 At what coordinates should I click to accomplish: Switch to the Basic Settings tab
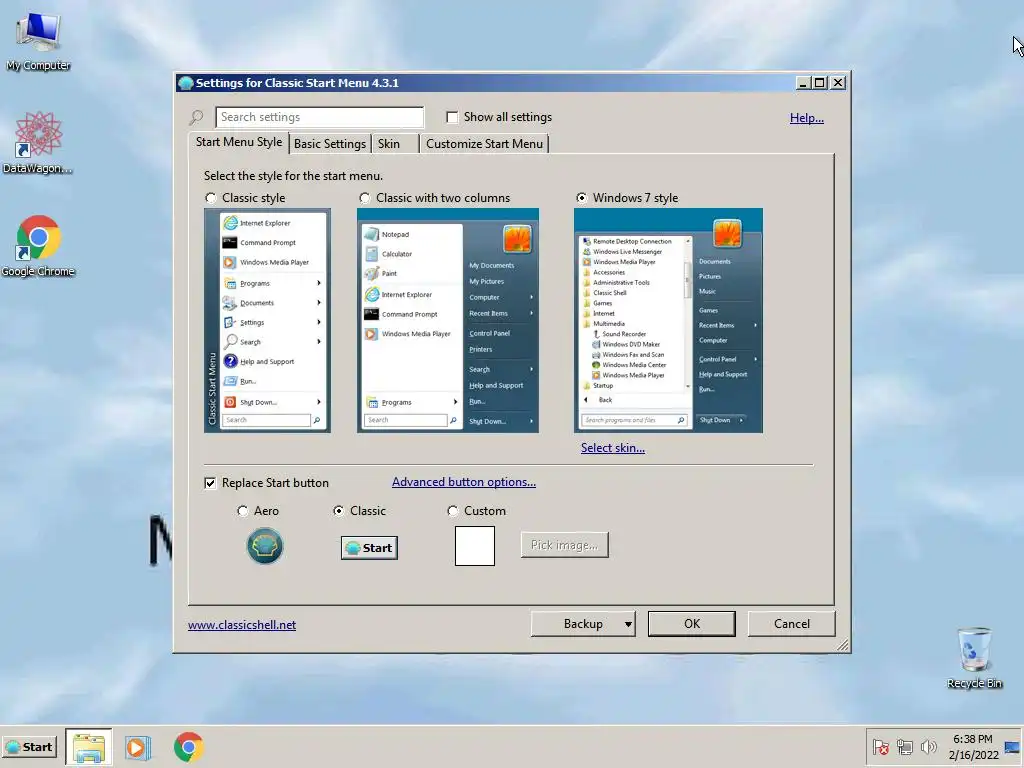(330, 144)
